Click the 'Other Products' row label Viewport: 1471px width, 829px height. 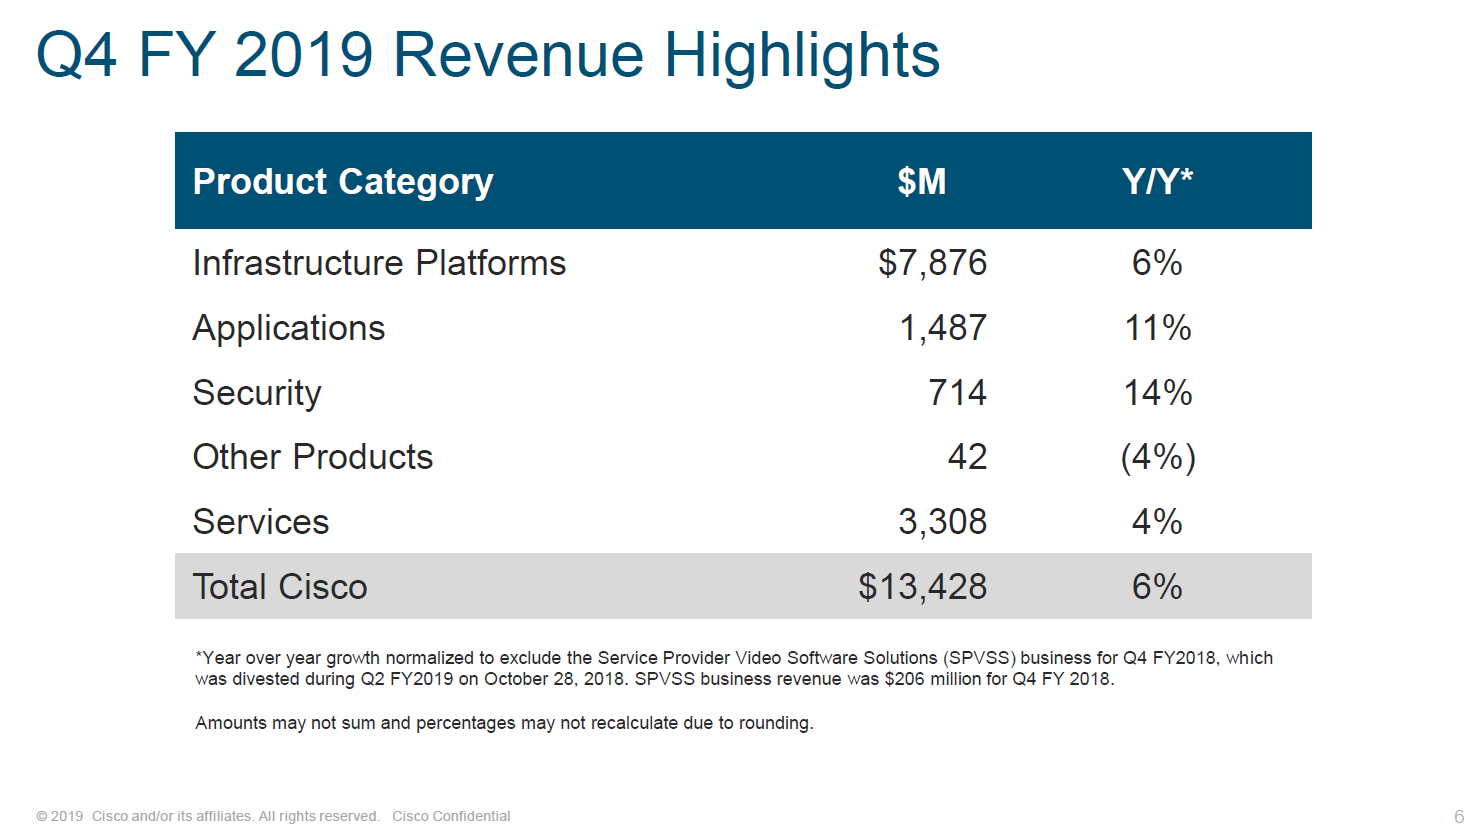(313, 457)
